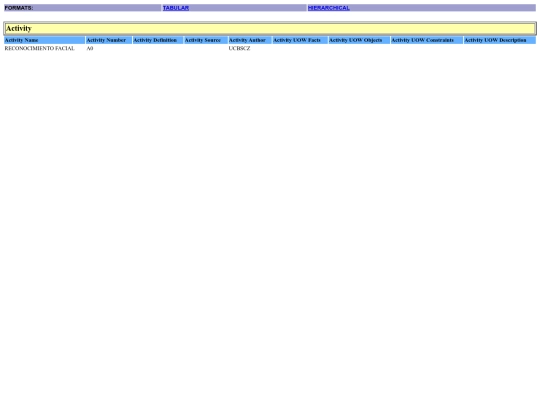The image size is (540, 405).
Task: Click the Activity Author column header
Action: click(x=250, y=40)
